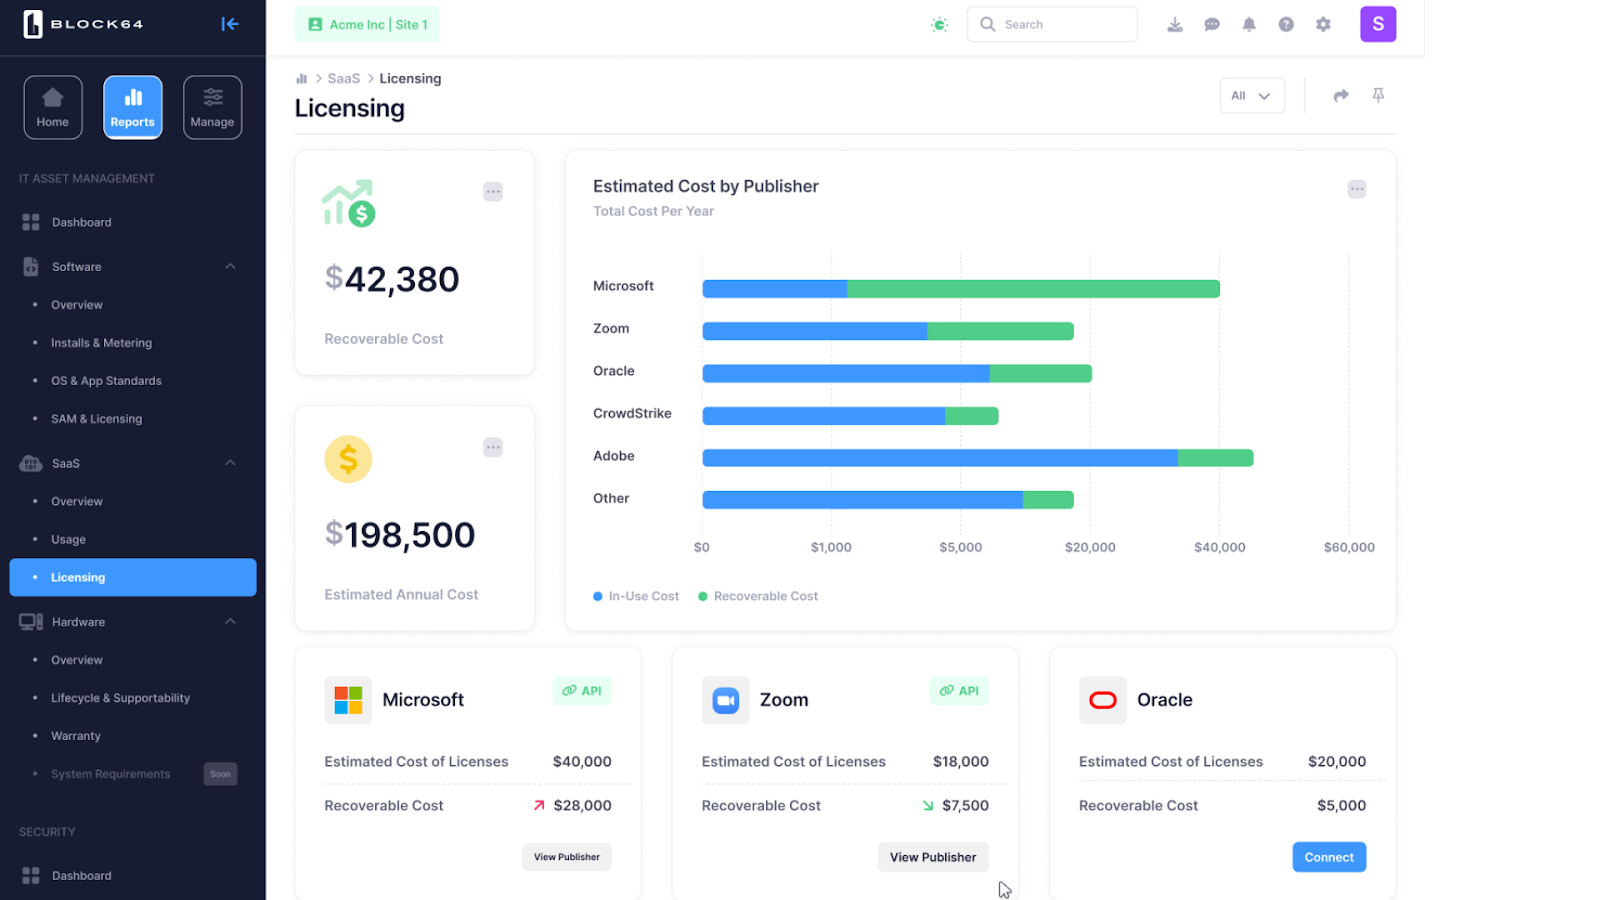This screenshot has width=1600, height=900.
Task: Click View Publisher on Zoom card
Action: pos(933,857)
